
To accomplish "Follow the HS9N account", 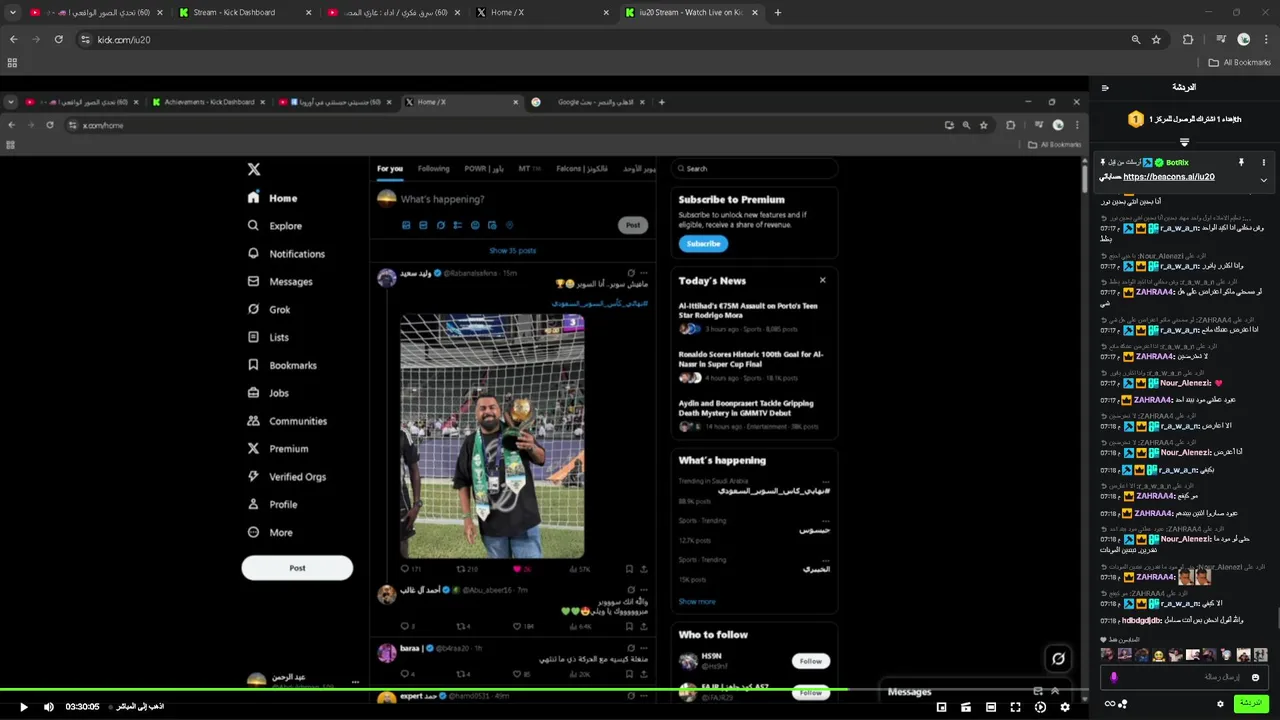I will [811, 661].
